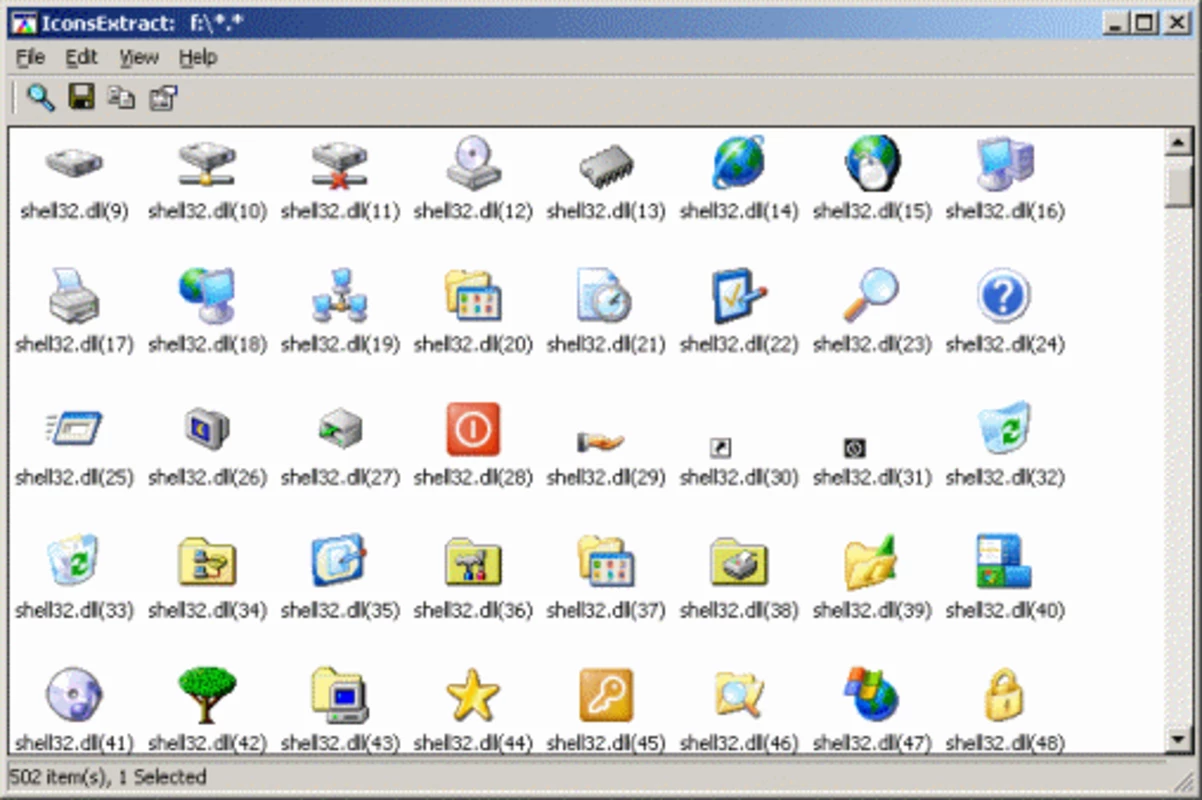The image size is (1202, 800).
Task: Open the Help menu
Action: (x=198, y=57)
